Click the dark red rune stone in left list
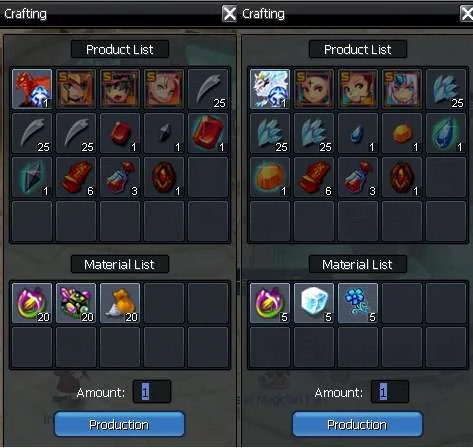 pyautogui.click(x=164, y=177)
